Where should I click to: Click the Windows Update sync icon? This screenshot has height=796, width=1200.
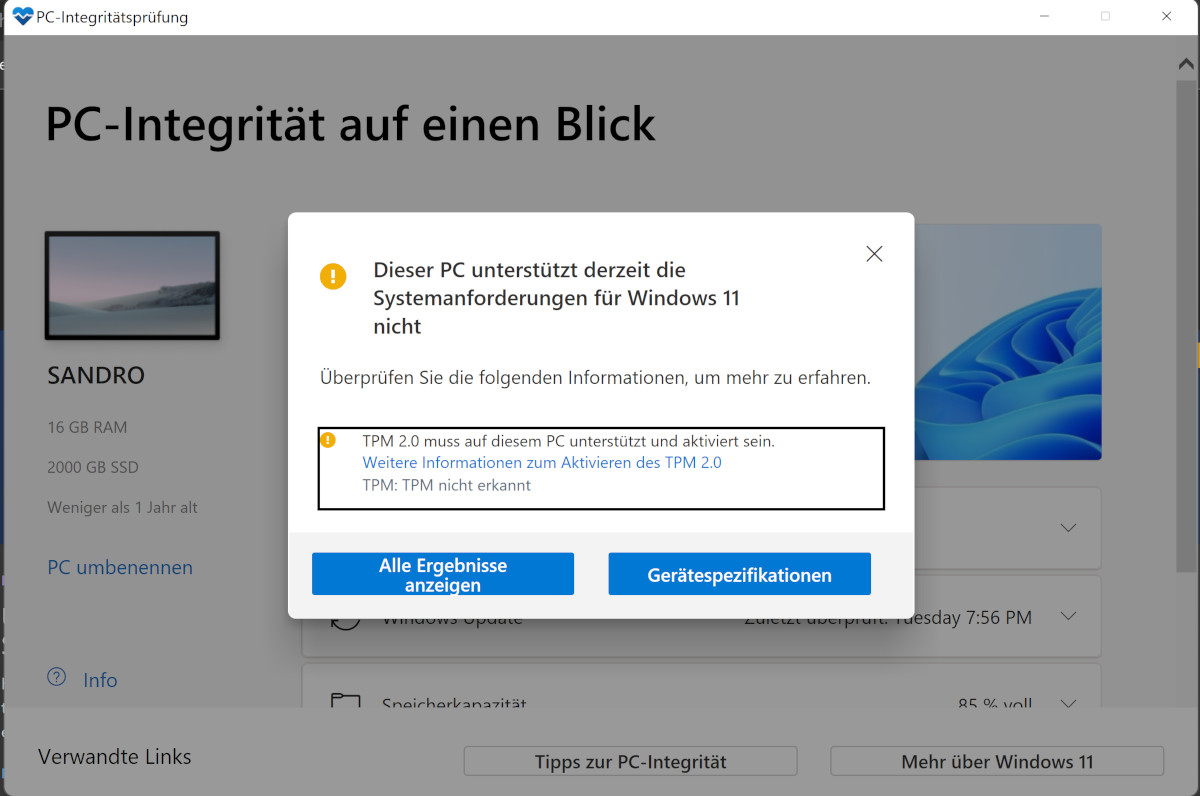(x=345, y=620)
